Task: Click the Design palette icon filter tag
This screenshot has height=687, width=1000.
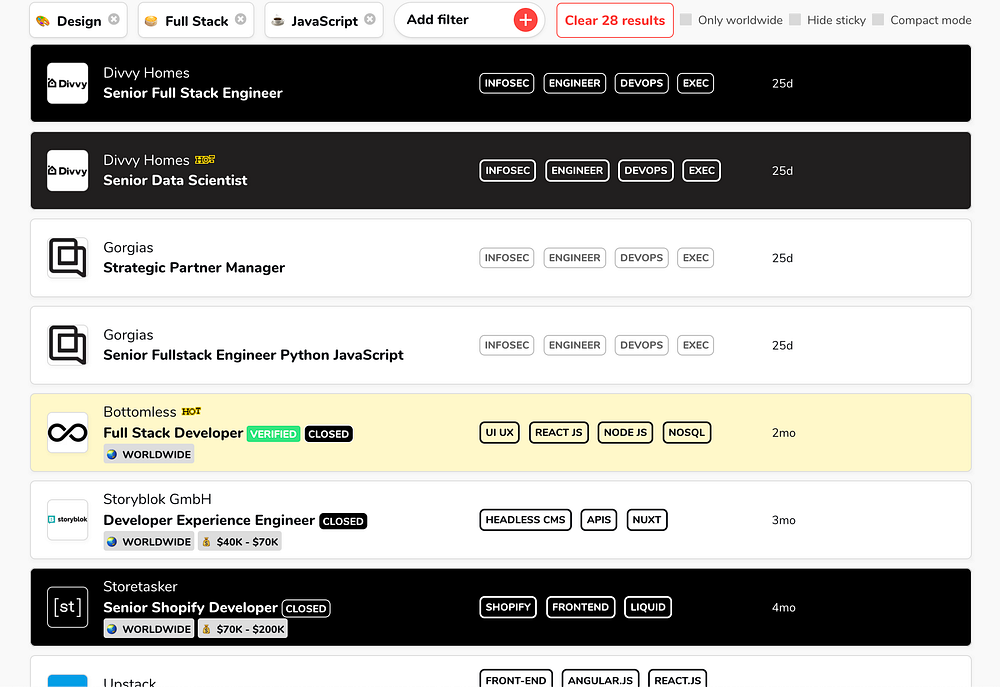Action: pos(43,21)
